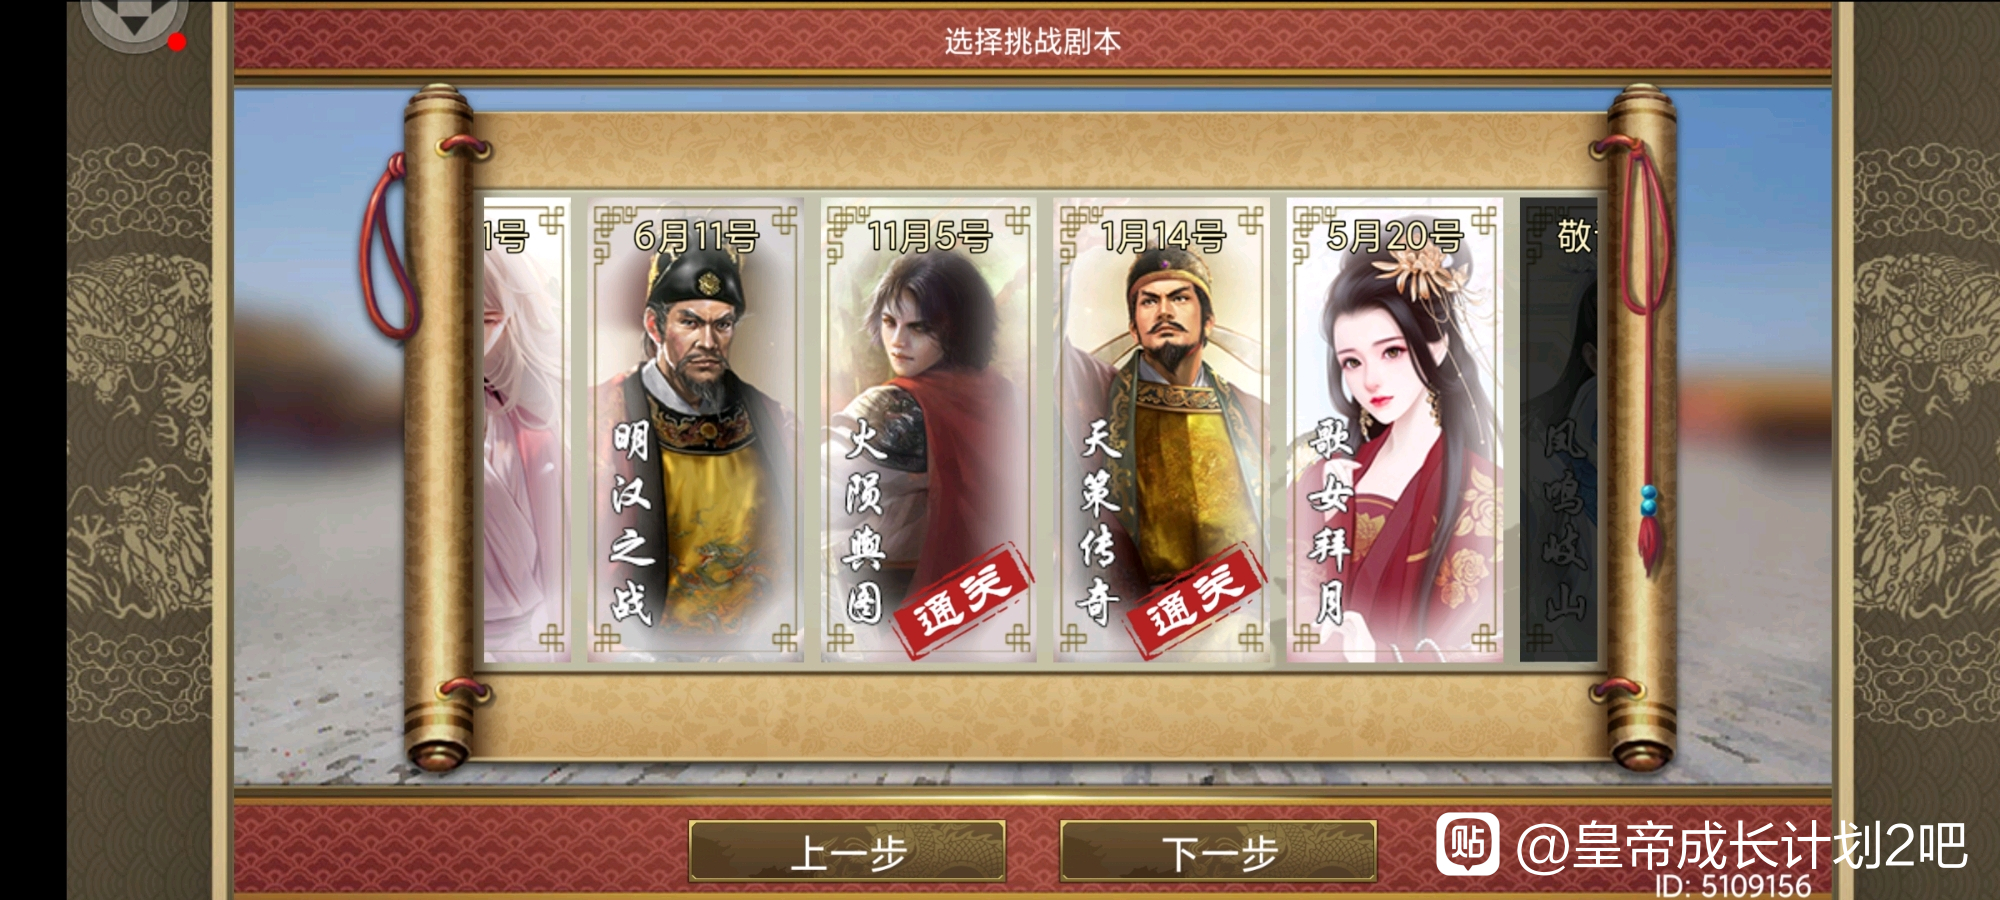Tap the down-arrow icon in top-left corner
This screenshot has width=2000, height=900.
(134, 18)
